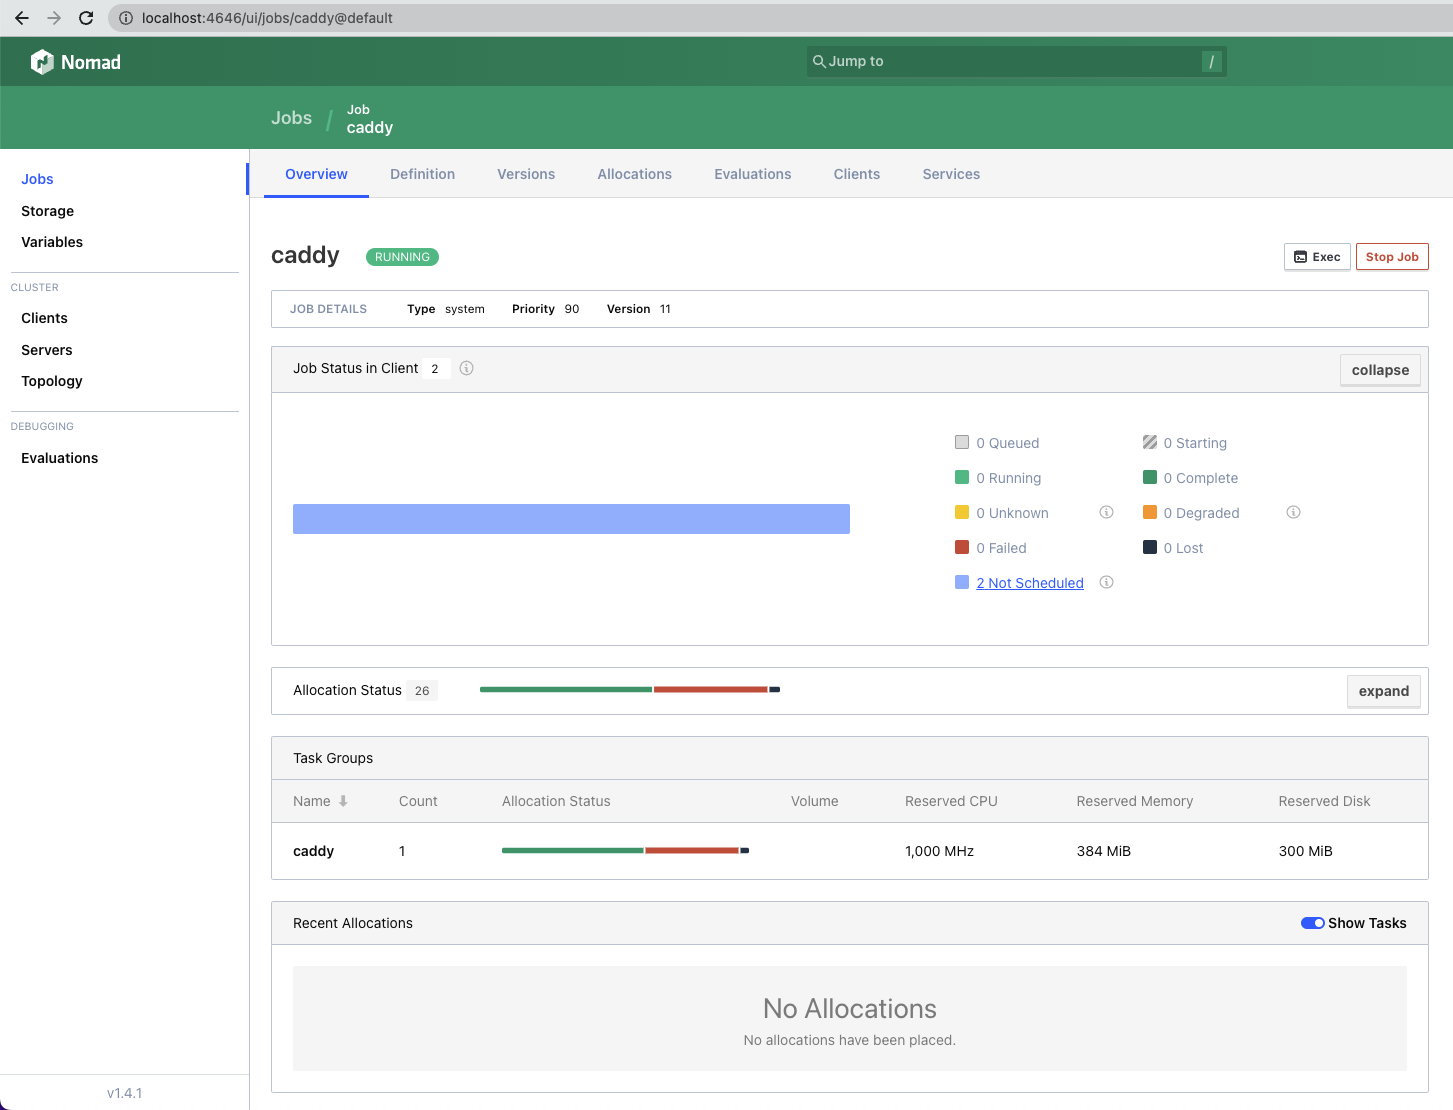
Task: Click the Running legend green swatch
Action: click(962, 477)
